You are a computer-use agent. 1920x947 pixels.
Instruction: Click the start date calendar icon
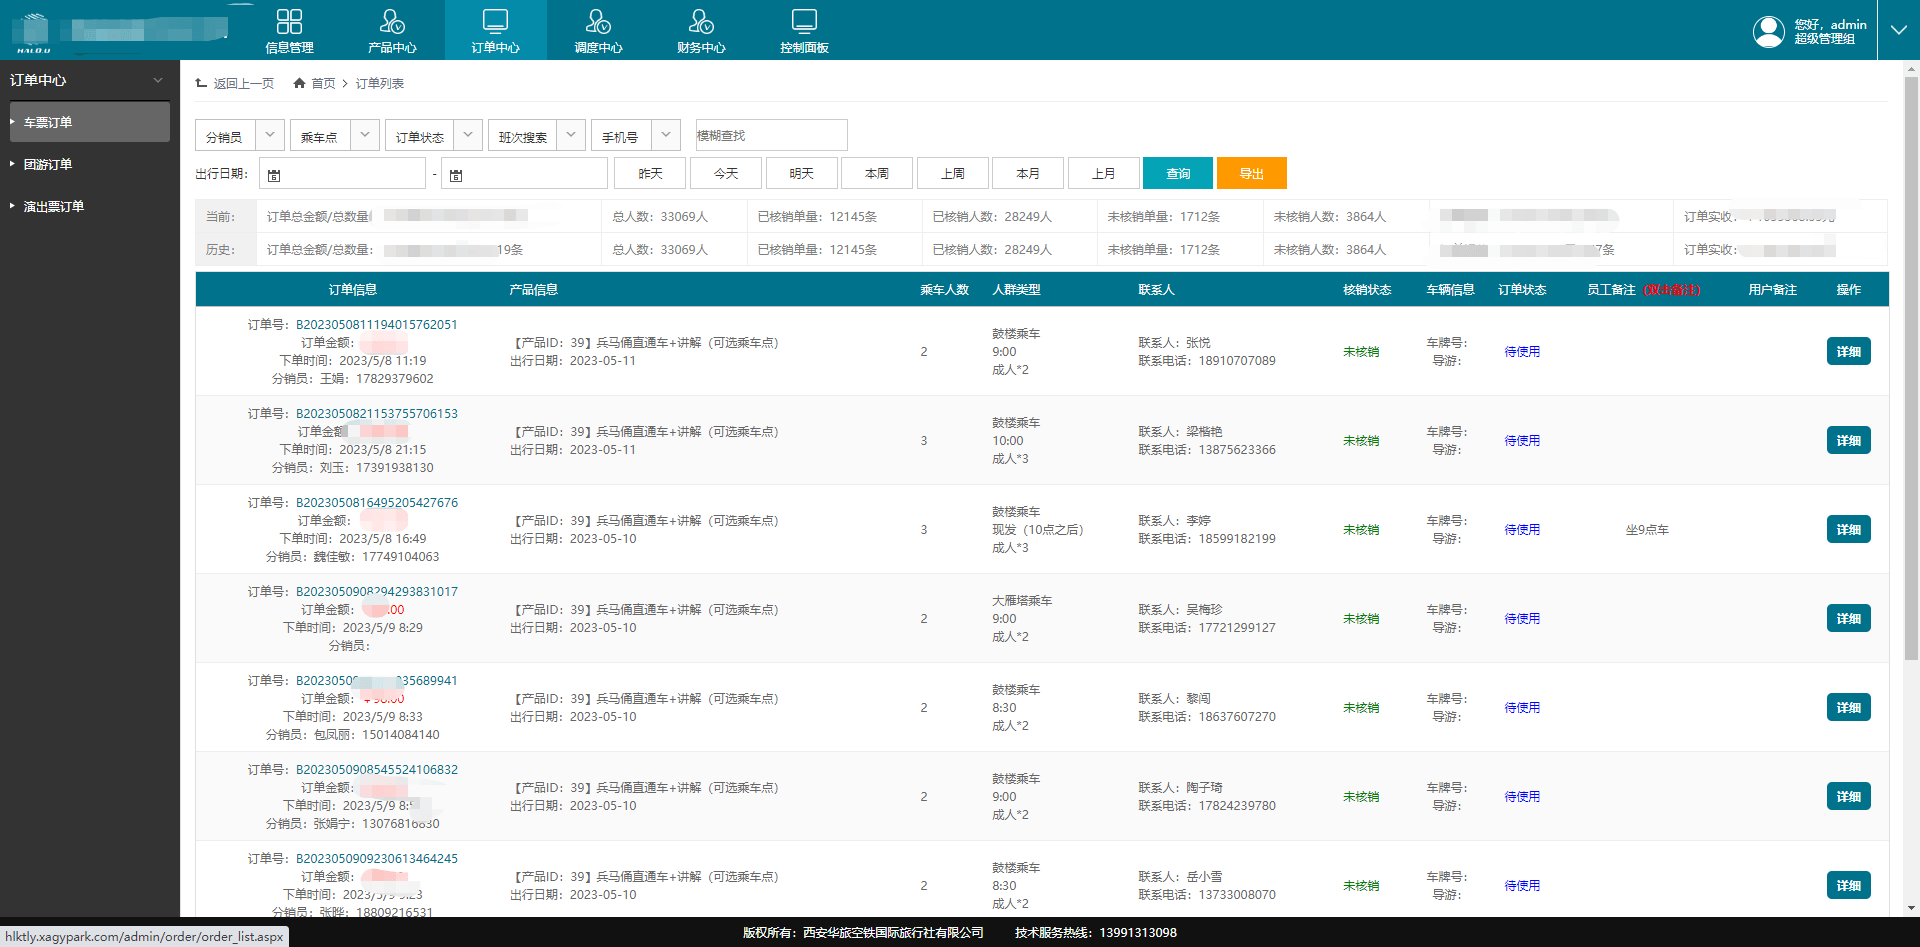point(274,175)
